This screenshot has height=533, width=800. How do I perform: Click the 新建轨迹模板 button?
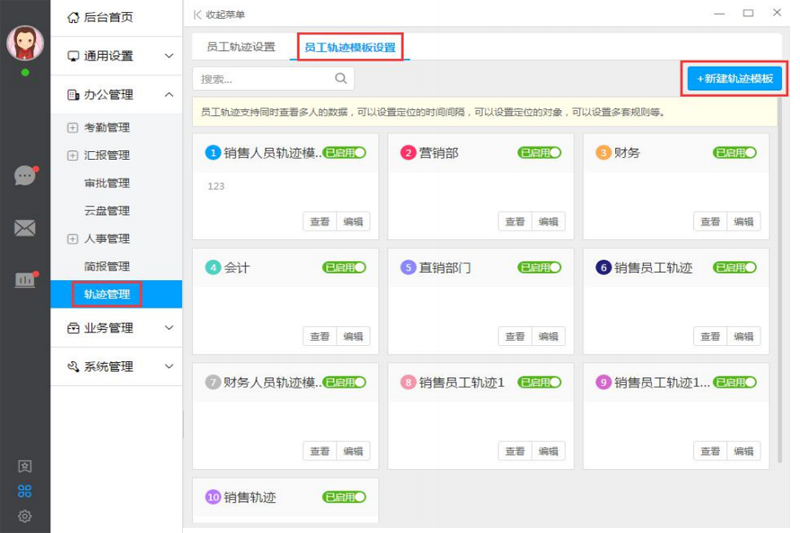pyautogui.click(x=735, y=79)
